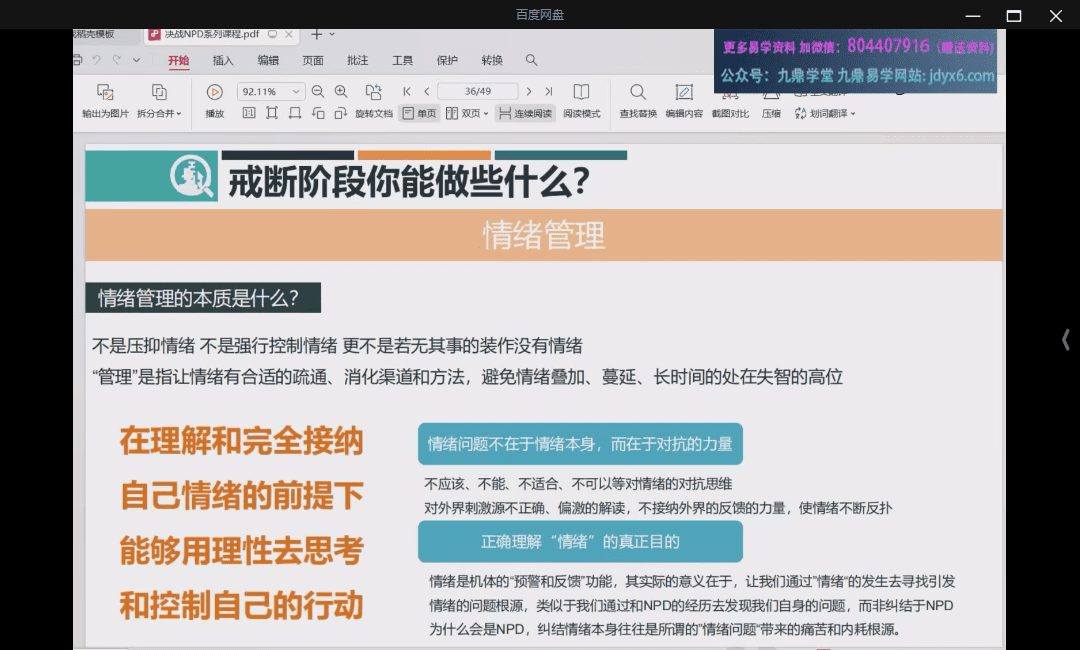Expand the Split and Merge (拆分合并) dropdown
Image resolution: width=1080 pixels, height=650 pixels.
click(179, 114)
